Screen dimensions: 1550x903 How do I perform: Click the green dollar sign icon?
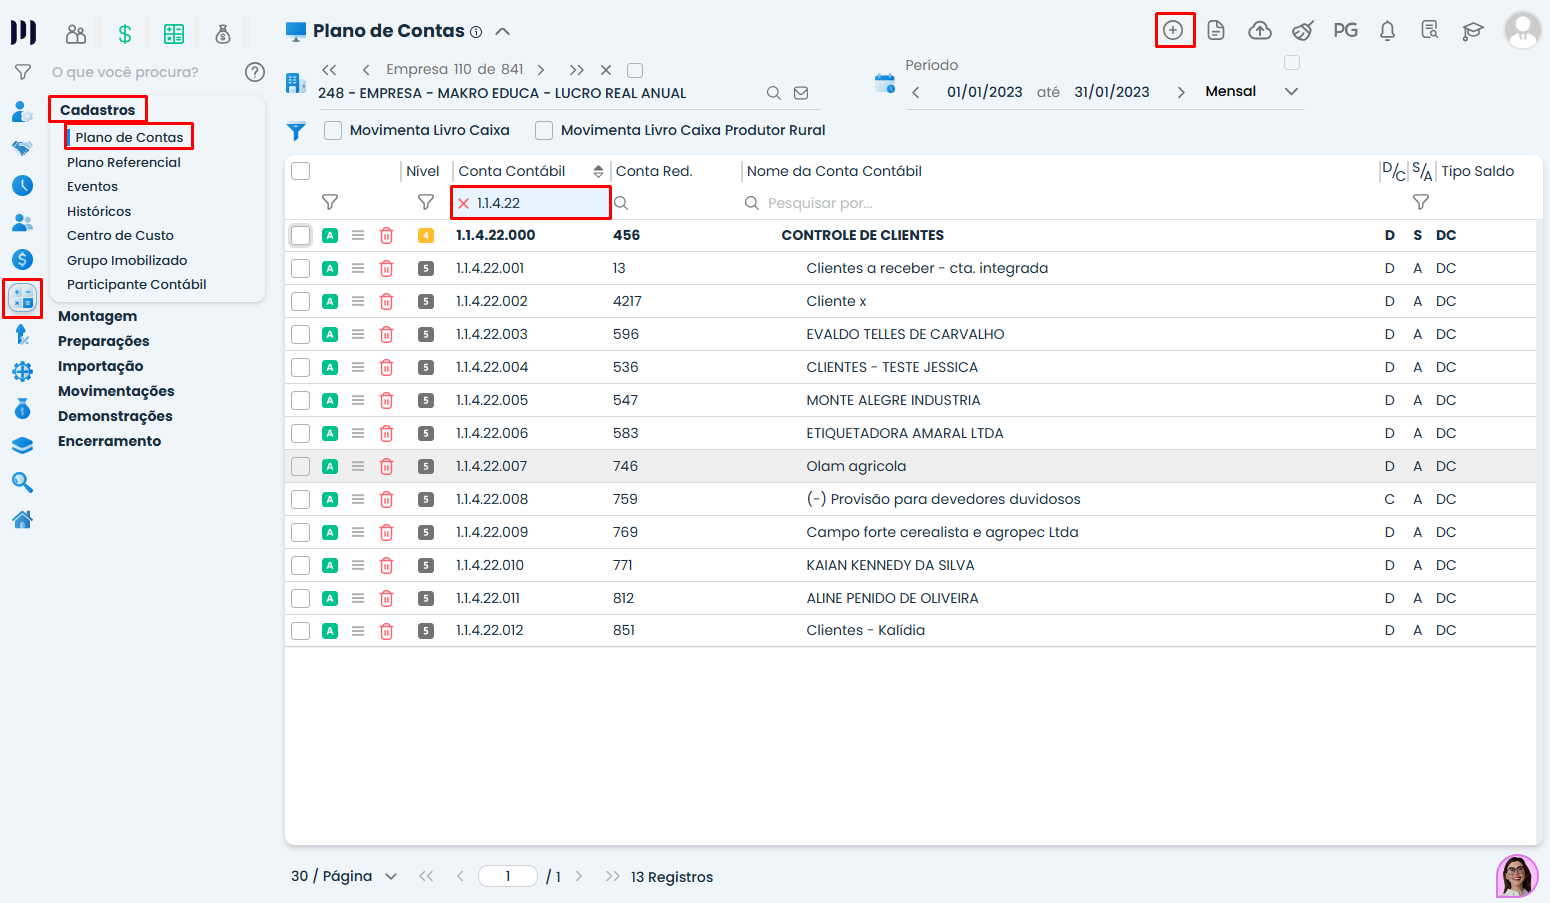pyautogui.click(x=125, y=34)
